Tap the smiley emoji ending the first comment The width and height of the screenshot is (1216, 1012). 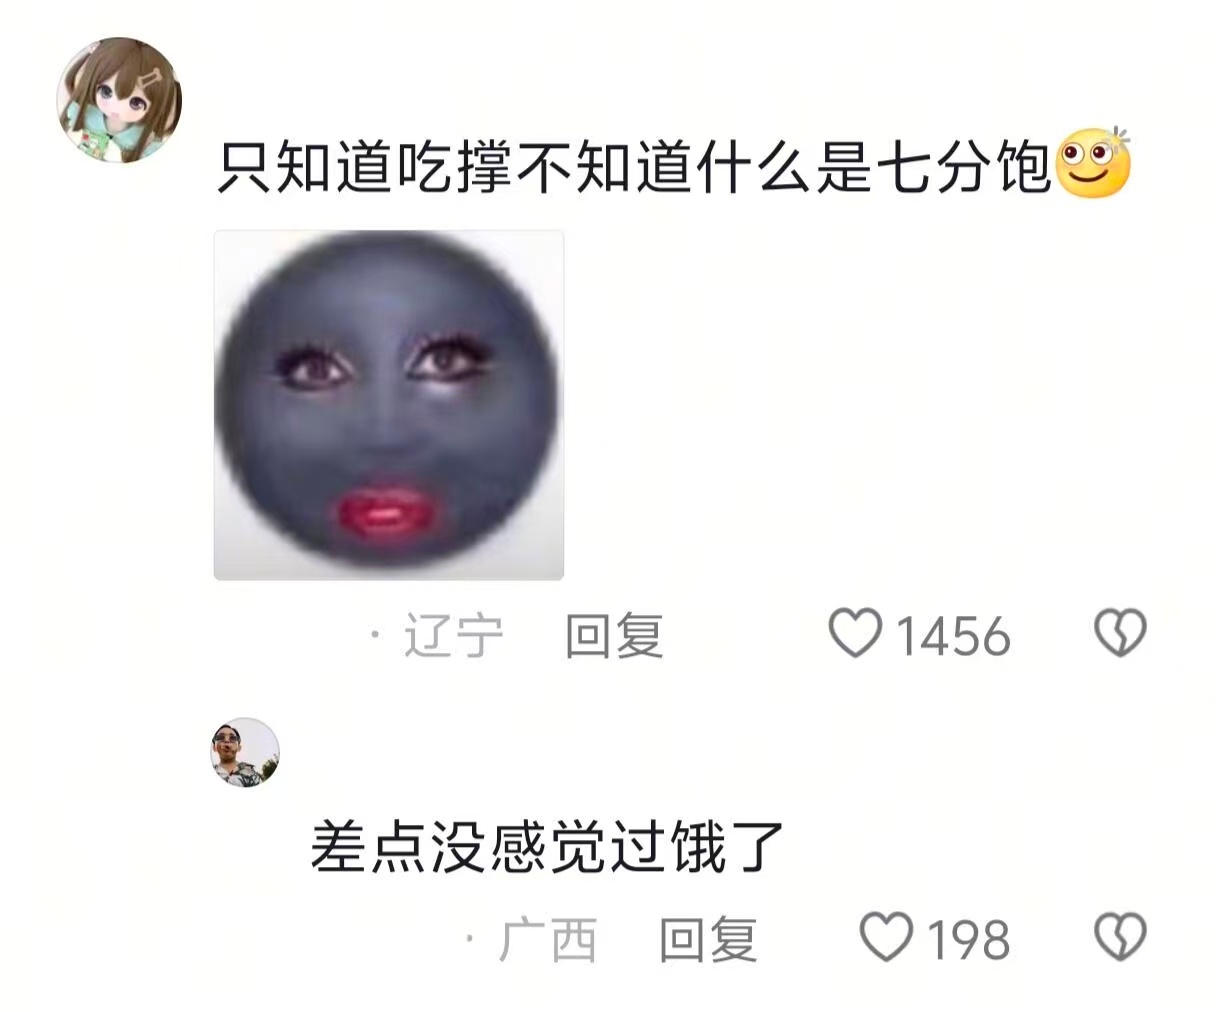(1094, 164)
